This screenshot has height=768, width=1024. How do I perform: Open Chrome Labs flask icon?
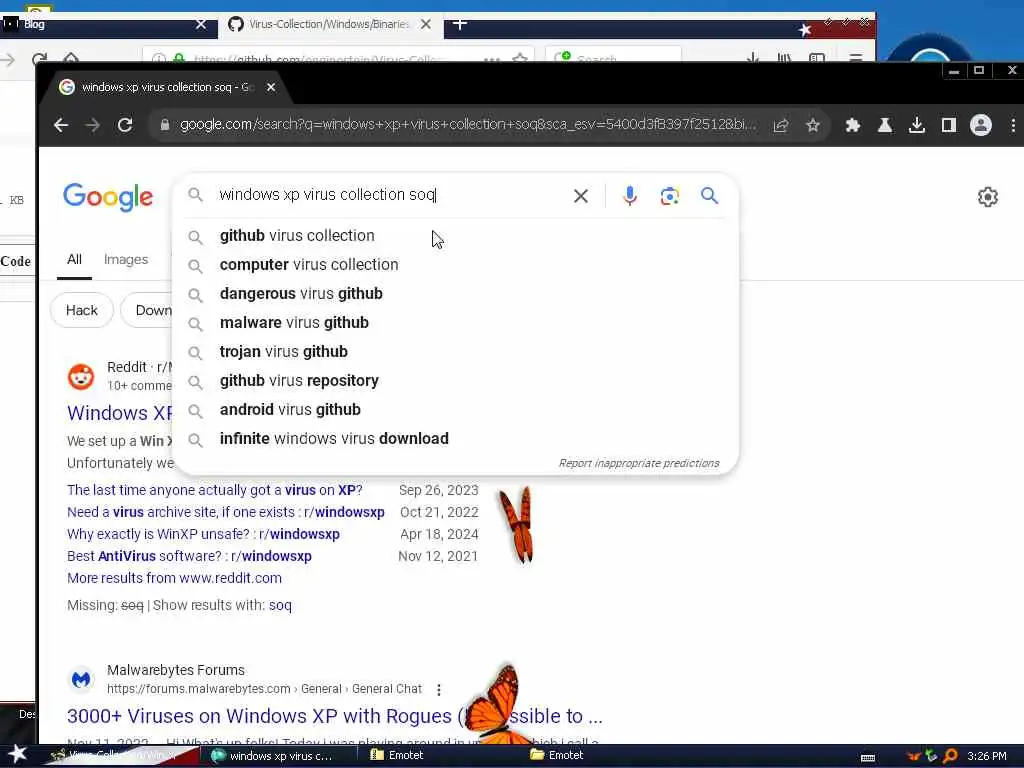click(x=885, y=125)
